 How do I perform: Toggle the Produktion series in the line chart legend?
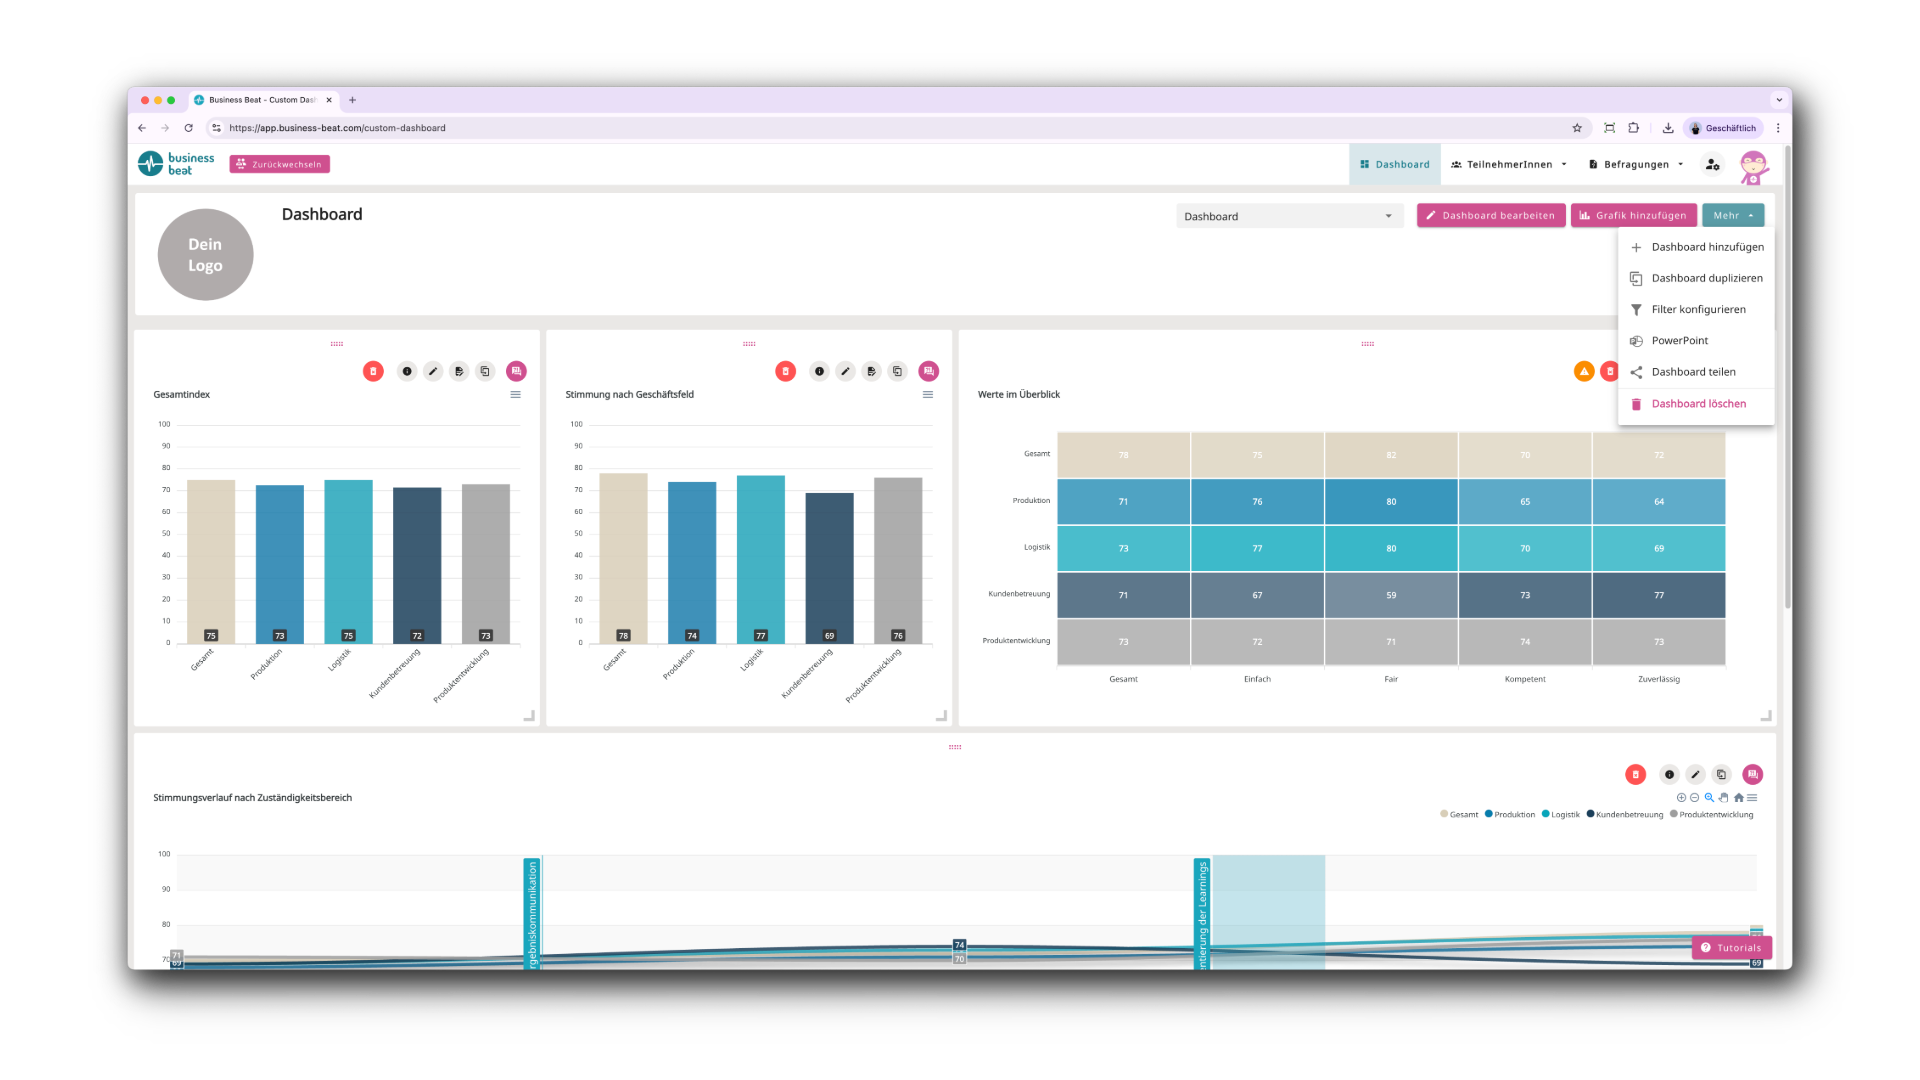pos(1513,815)
